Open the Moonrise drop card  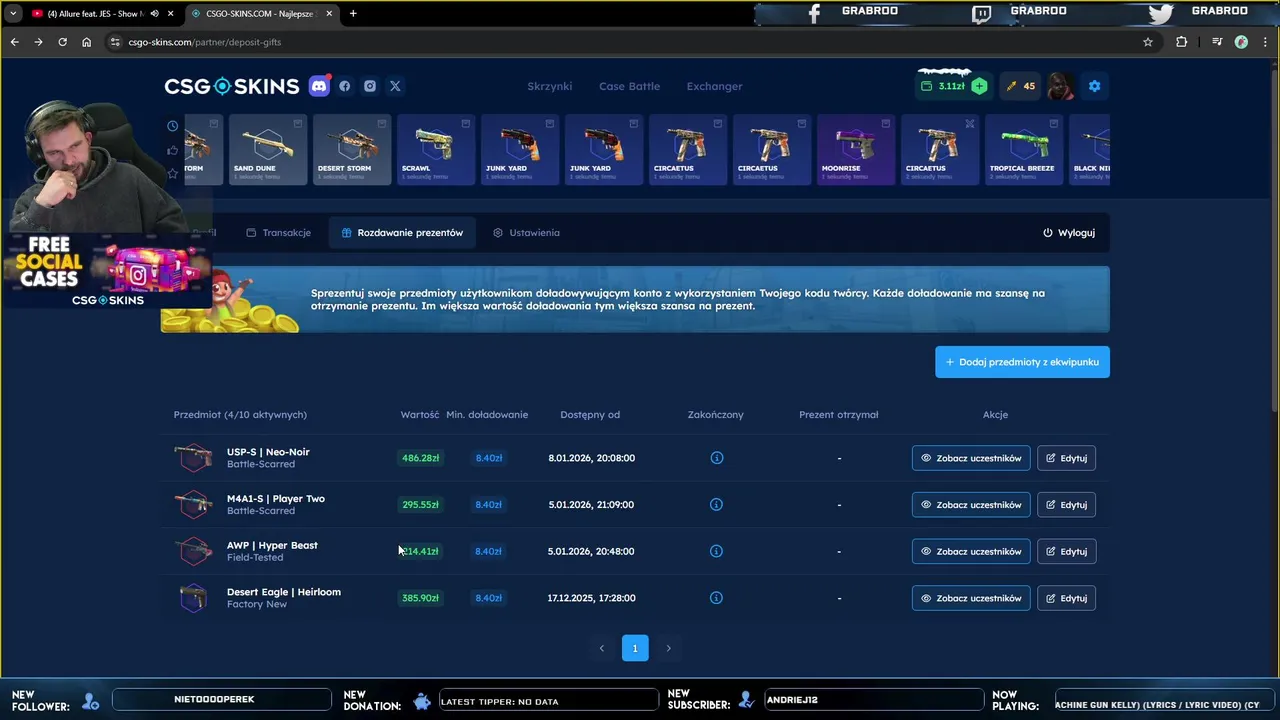point(856,149)
